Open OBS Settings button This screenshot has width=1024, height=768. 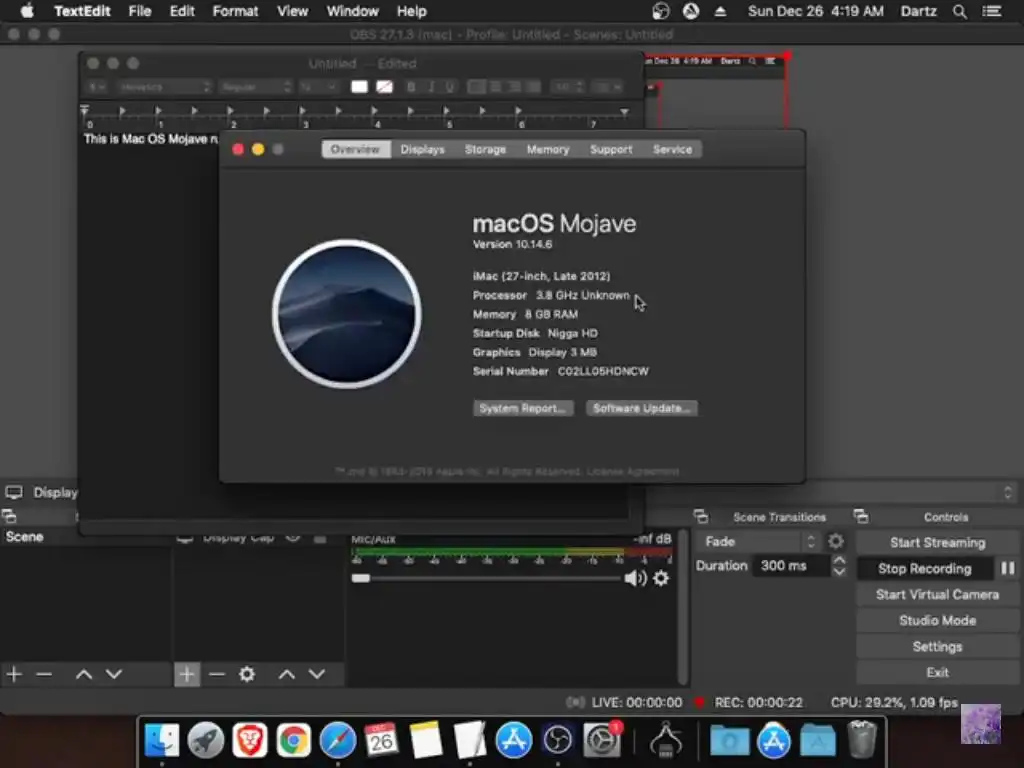coord(937,647)
